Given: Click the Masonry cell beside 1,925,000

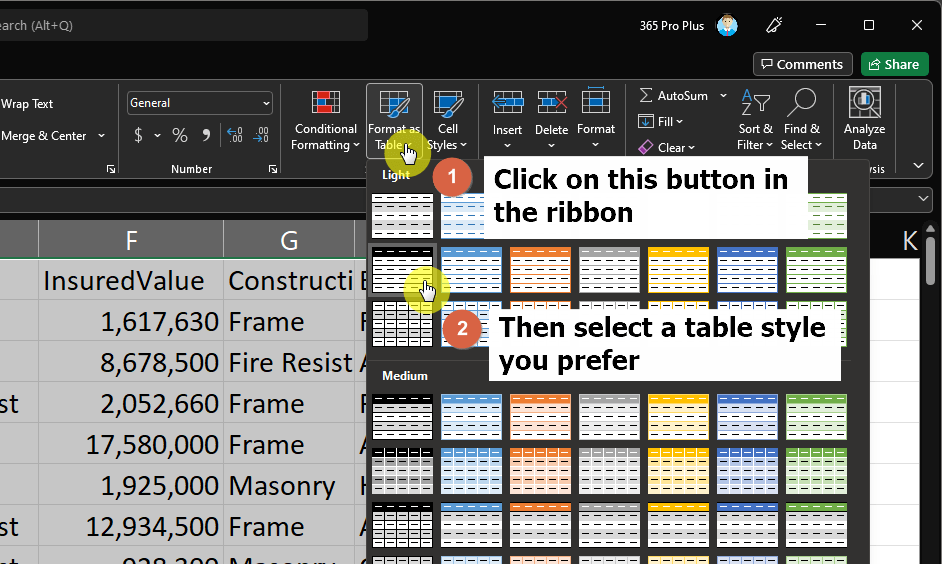Looking at the screenshot, I should click(289, 485).
